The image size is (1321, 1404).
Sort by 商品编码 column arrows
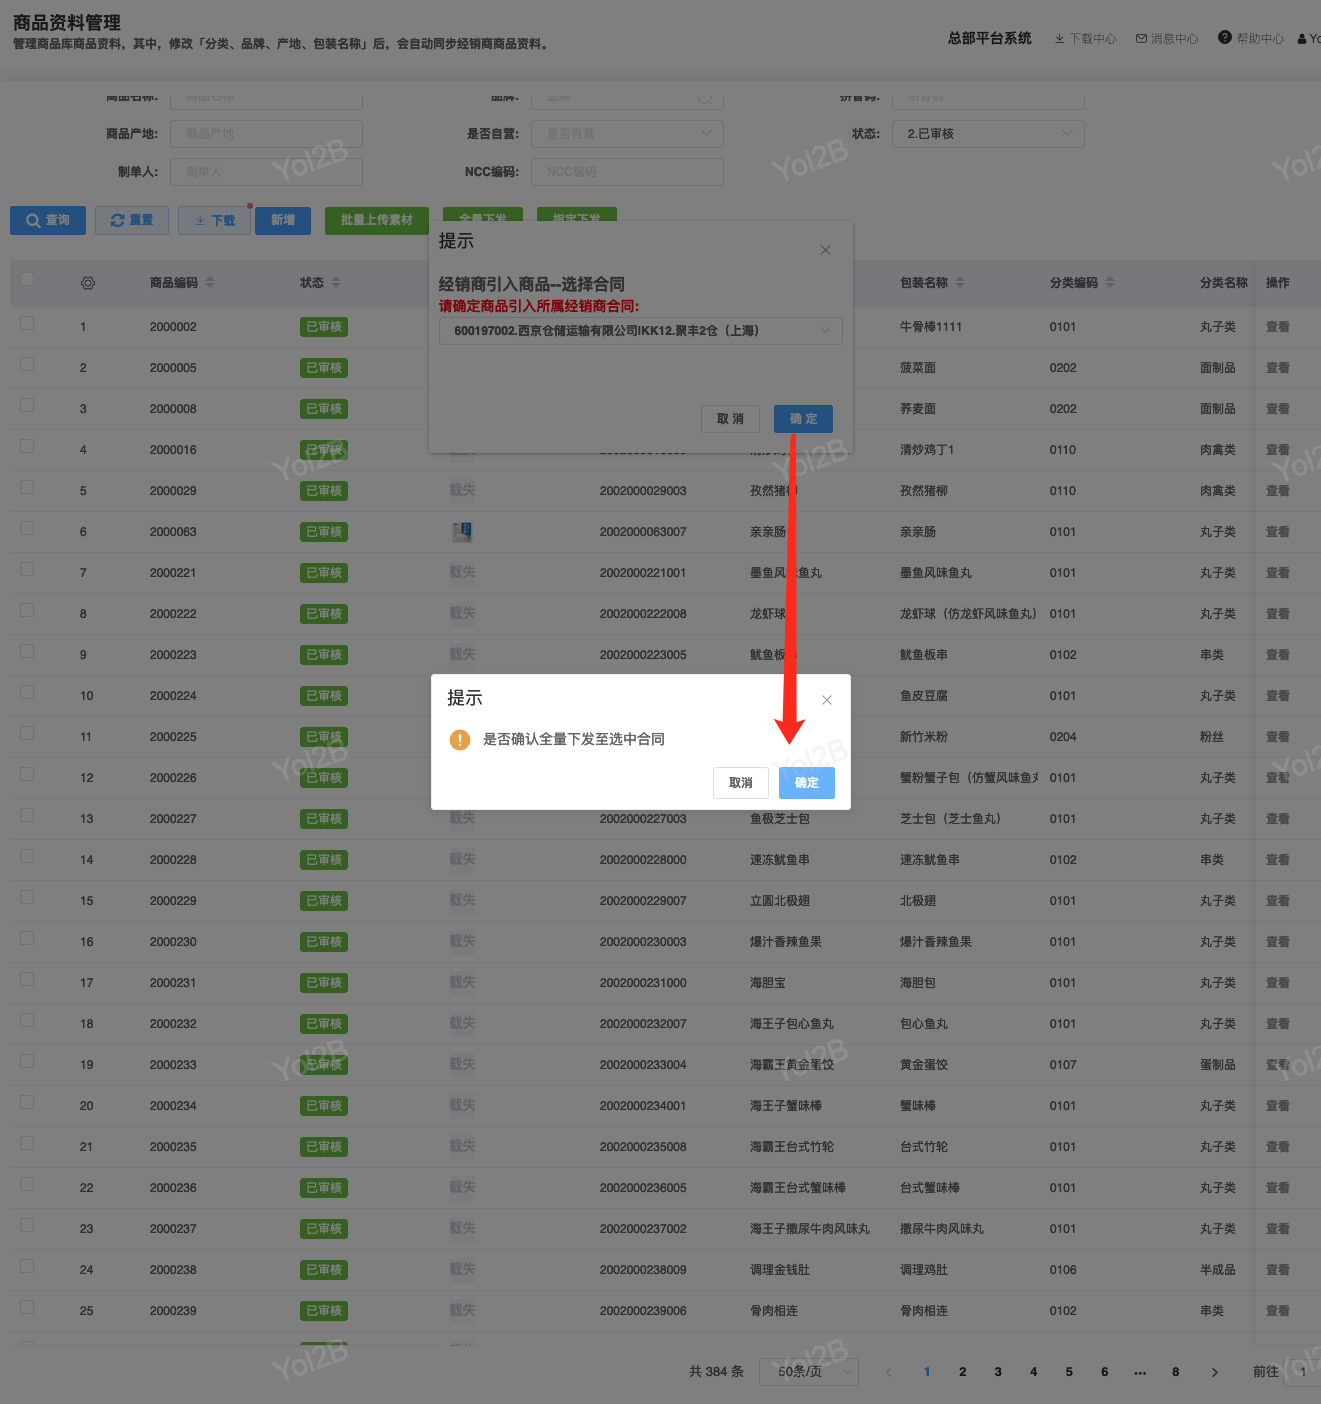pos(210,283)
